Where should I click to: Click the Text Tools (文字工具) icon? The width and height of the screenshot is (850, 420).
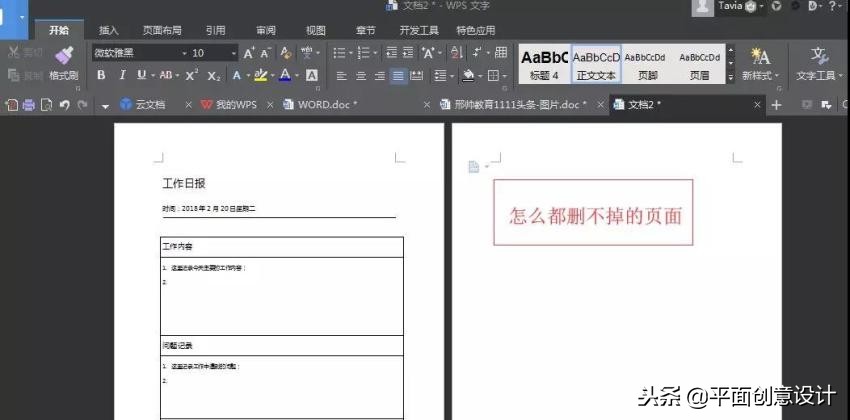pyautogui.click(x=820, y=55)
